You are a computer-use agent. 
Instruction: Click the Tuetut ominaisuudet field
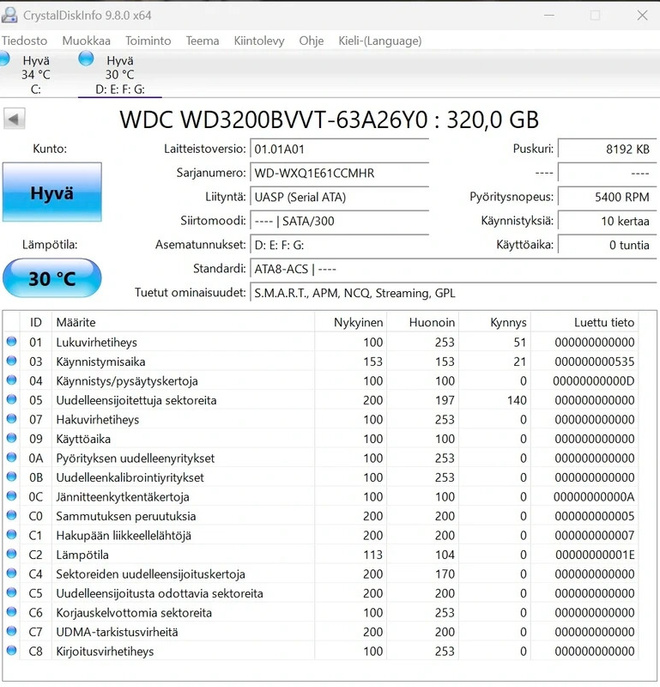pyautogui.click(x=453, y=293)
